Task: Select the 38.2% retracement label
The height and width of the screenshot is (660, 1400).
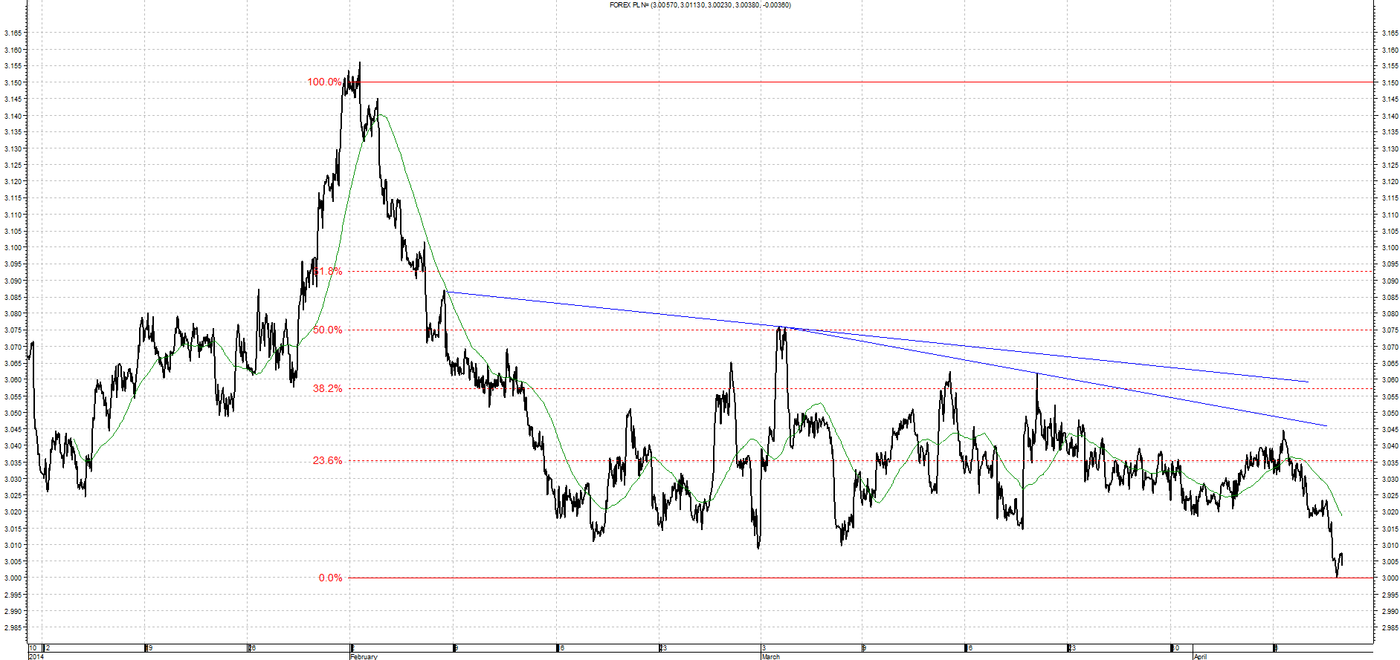Action: [328, 388]
